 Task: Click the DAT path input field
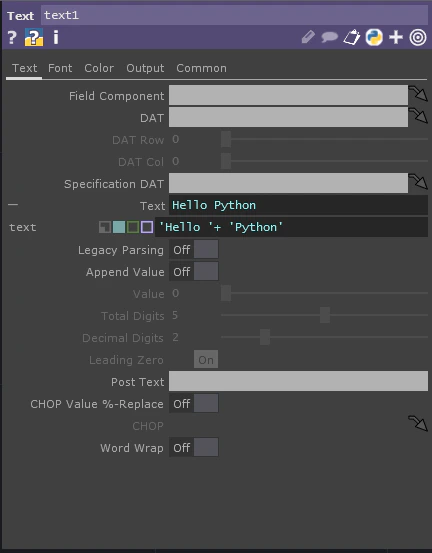pyautogui.click(x=288, y=117)
